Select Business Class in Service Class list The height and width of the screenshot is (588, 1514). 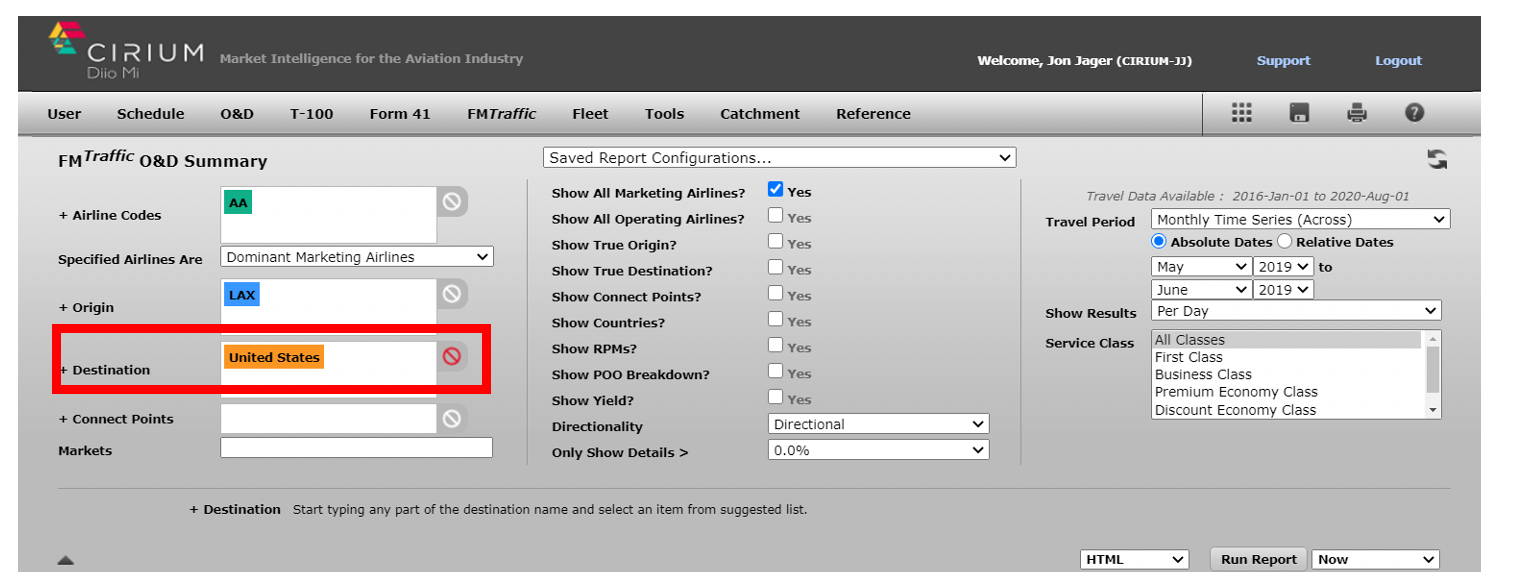click(x=1286, y=375)
